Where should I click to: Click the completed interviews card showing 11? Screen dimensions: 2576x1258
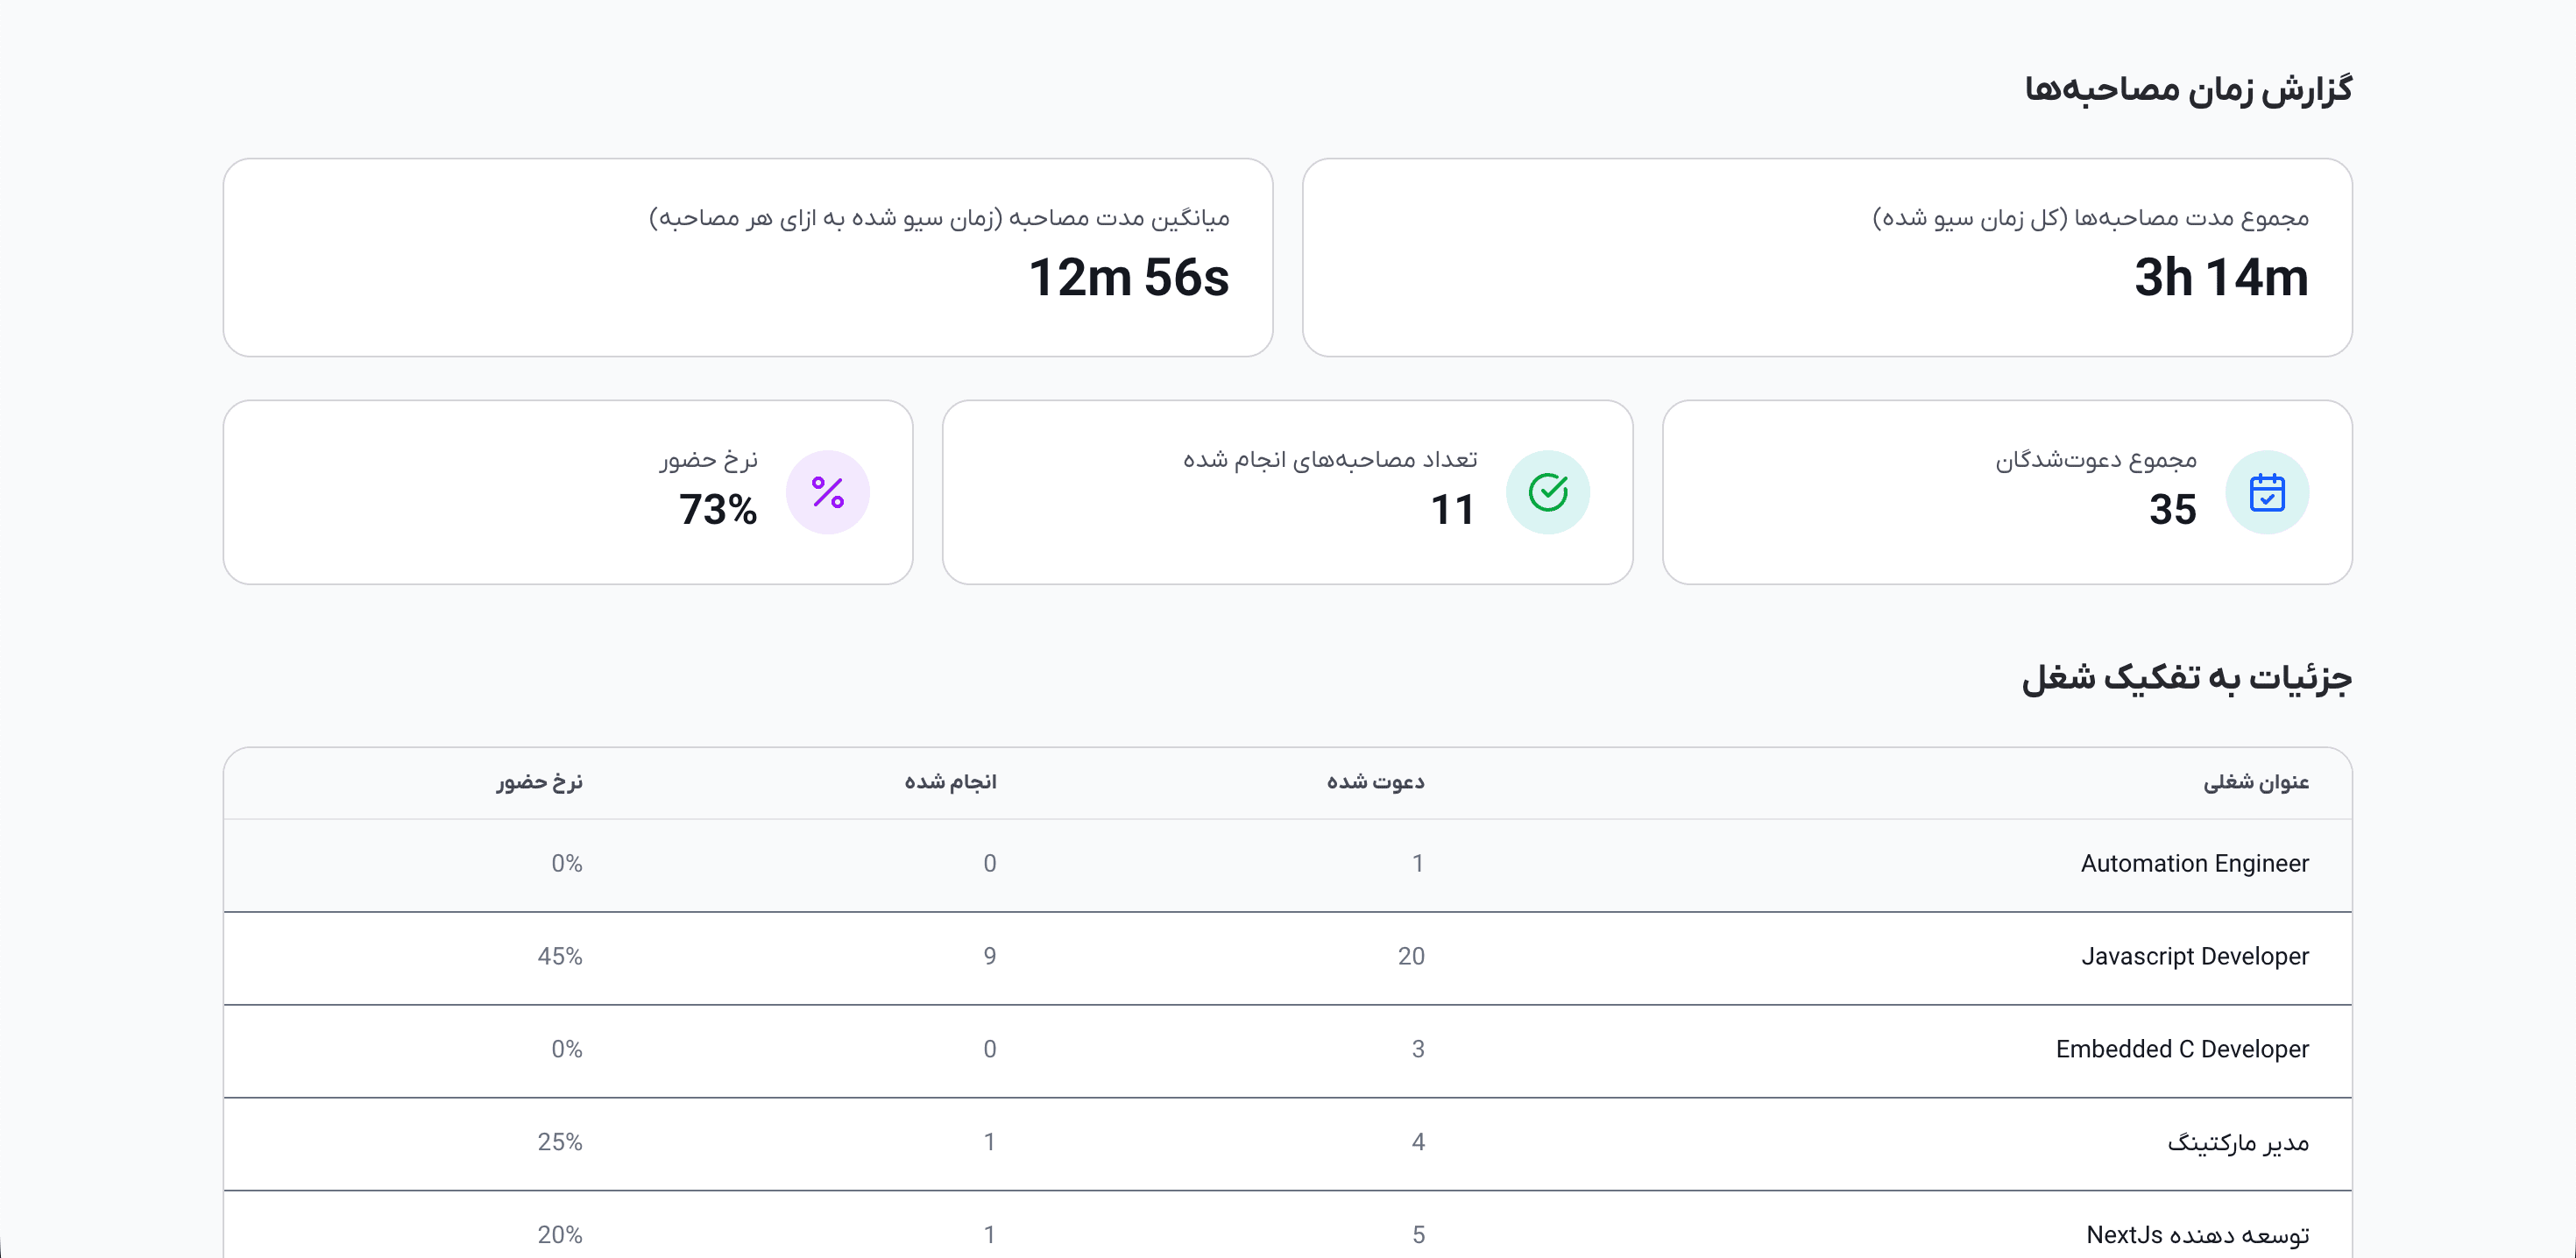coord(1287,492)
